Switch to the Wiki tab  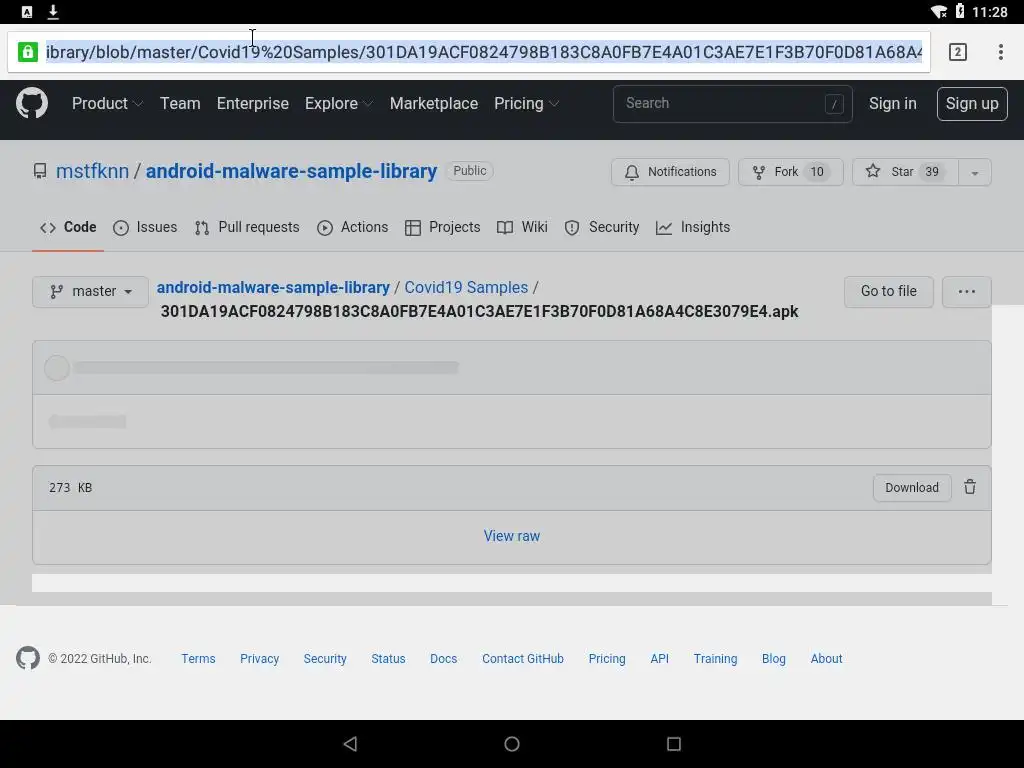pyautogui.click(x=522, y=227)
